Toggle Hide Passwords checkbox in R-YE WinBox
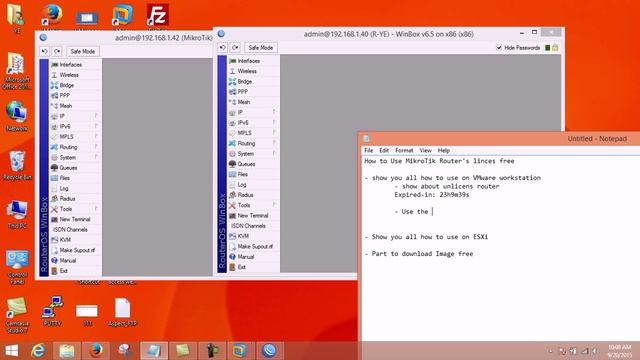640x360 pixels. point(499,48)
